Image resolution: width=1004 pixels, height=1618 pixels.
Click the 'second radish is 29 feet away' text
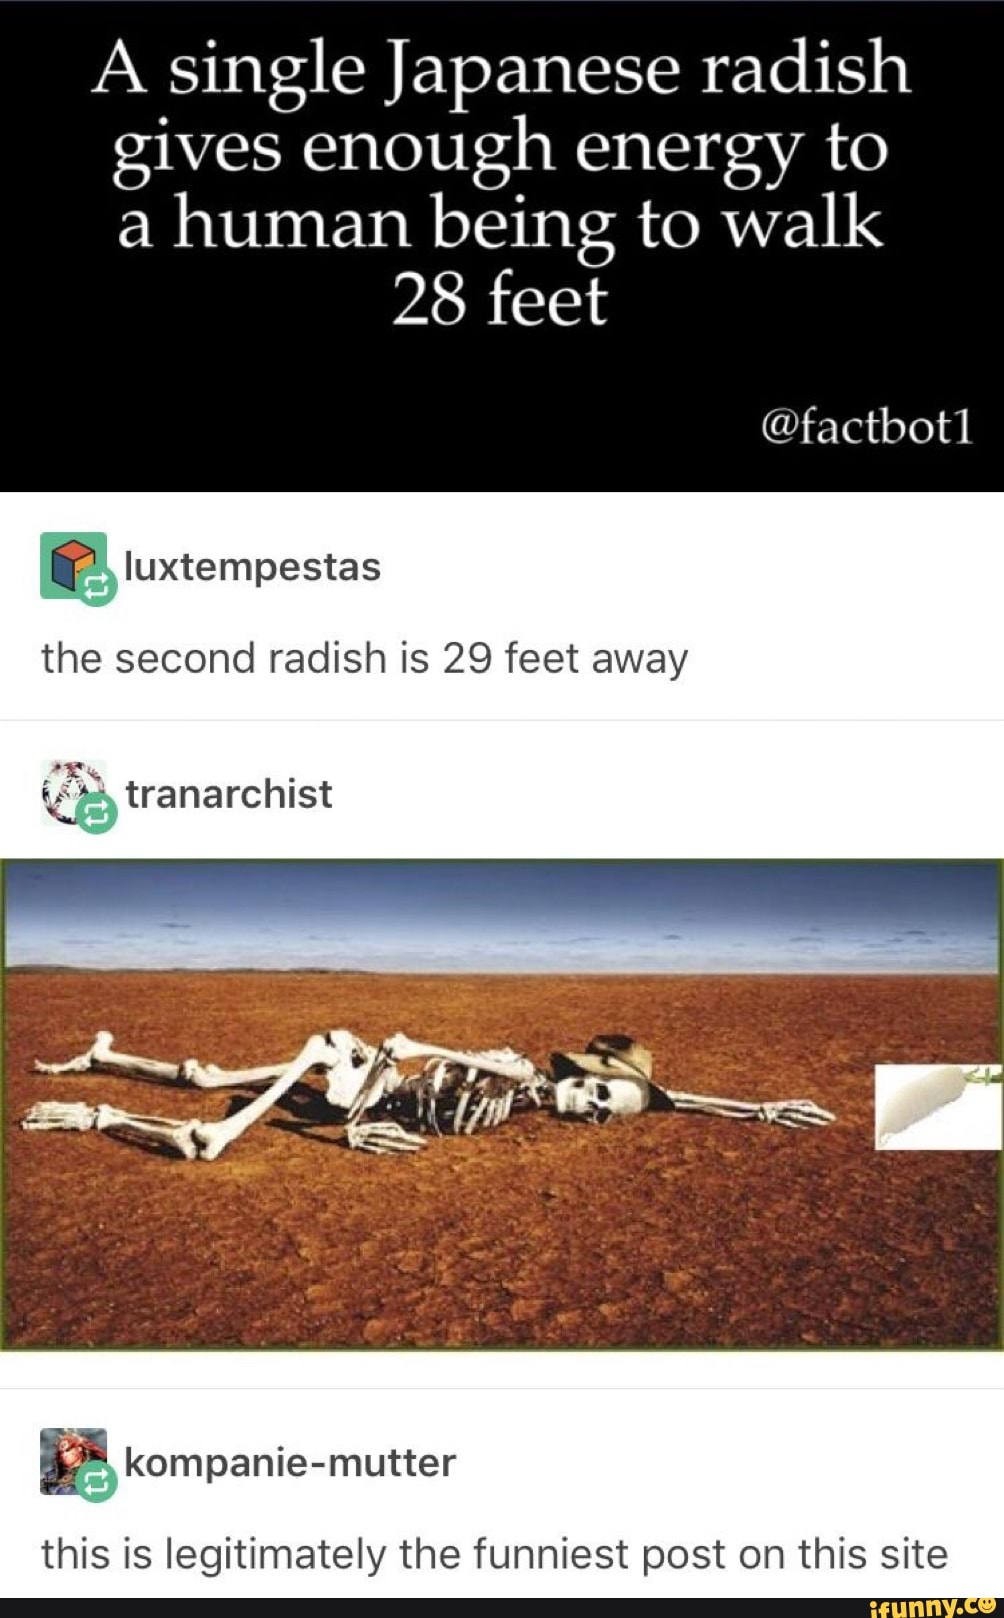[364, 659]
